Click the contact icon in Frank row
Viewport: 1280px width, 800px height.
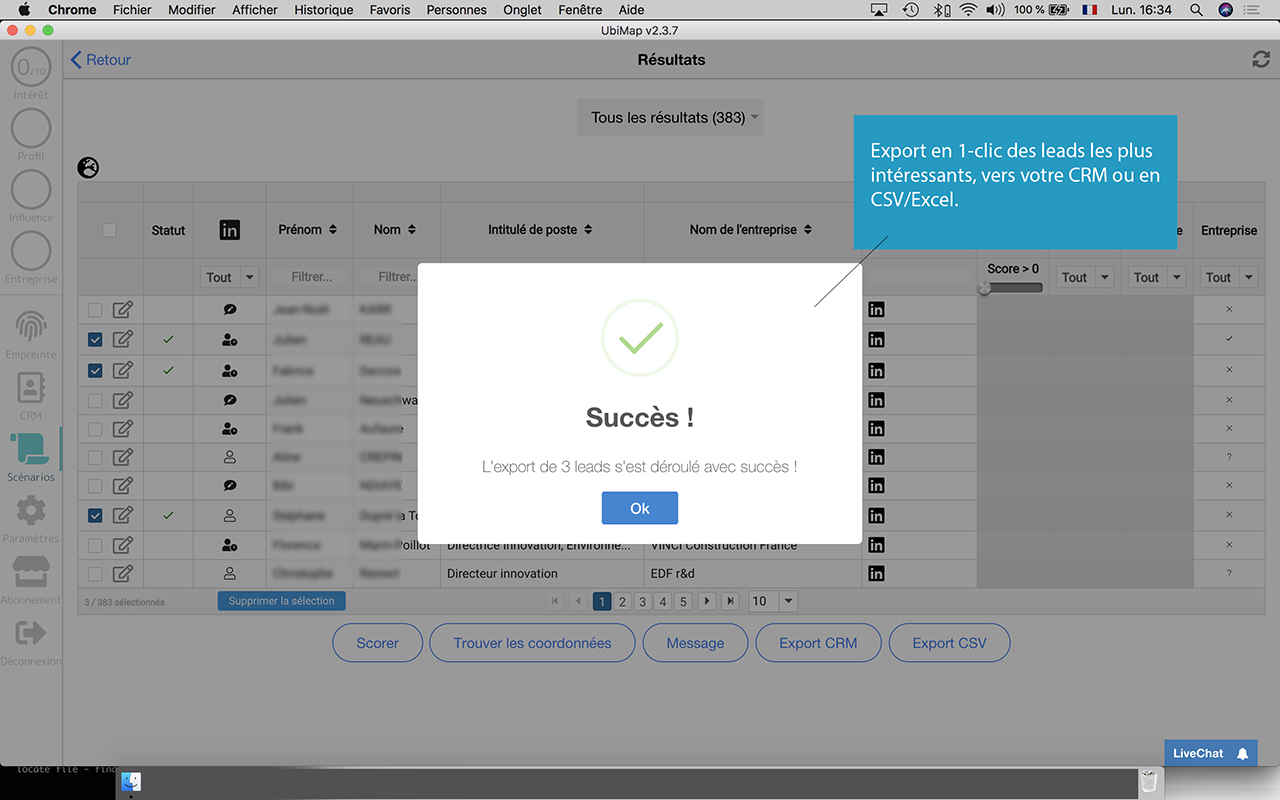tap(230, 428)
